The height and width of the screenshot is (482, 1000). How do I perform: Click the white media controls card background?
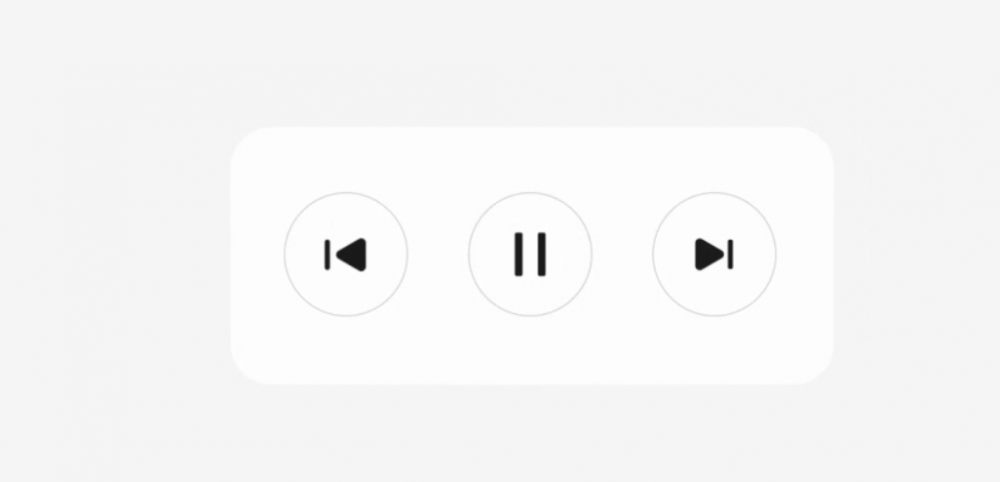531,159
